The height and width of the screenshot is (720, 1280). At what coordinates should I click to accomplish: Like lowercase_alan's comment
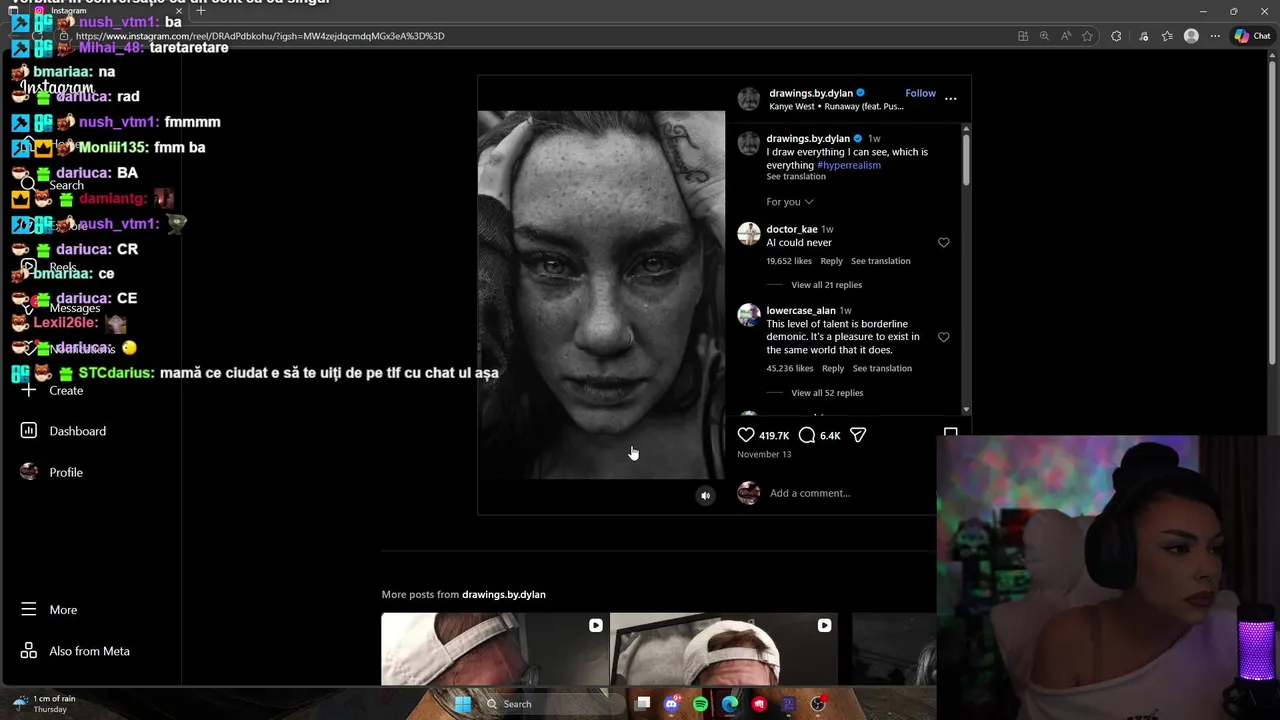pos(943,338)
